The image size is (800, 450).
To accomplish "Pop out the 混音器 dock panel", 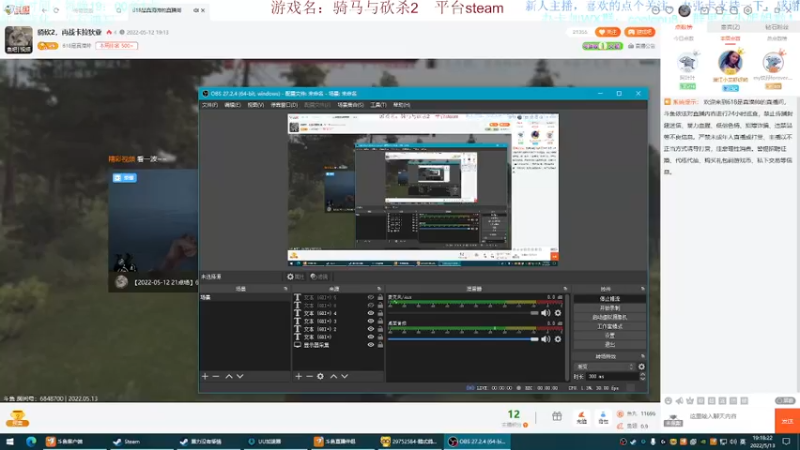I will (x=565, y=289).
